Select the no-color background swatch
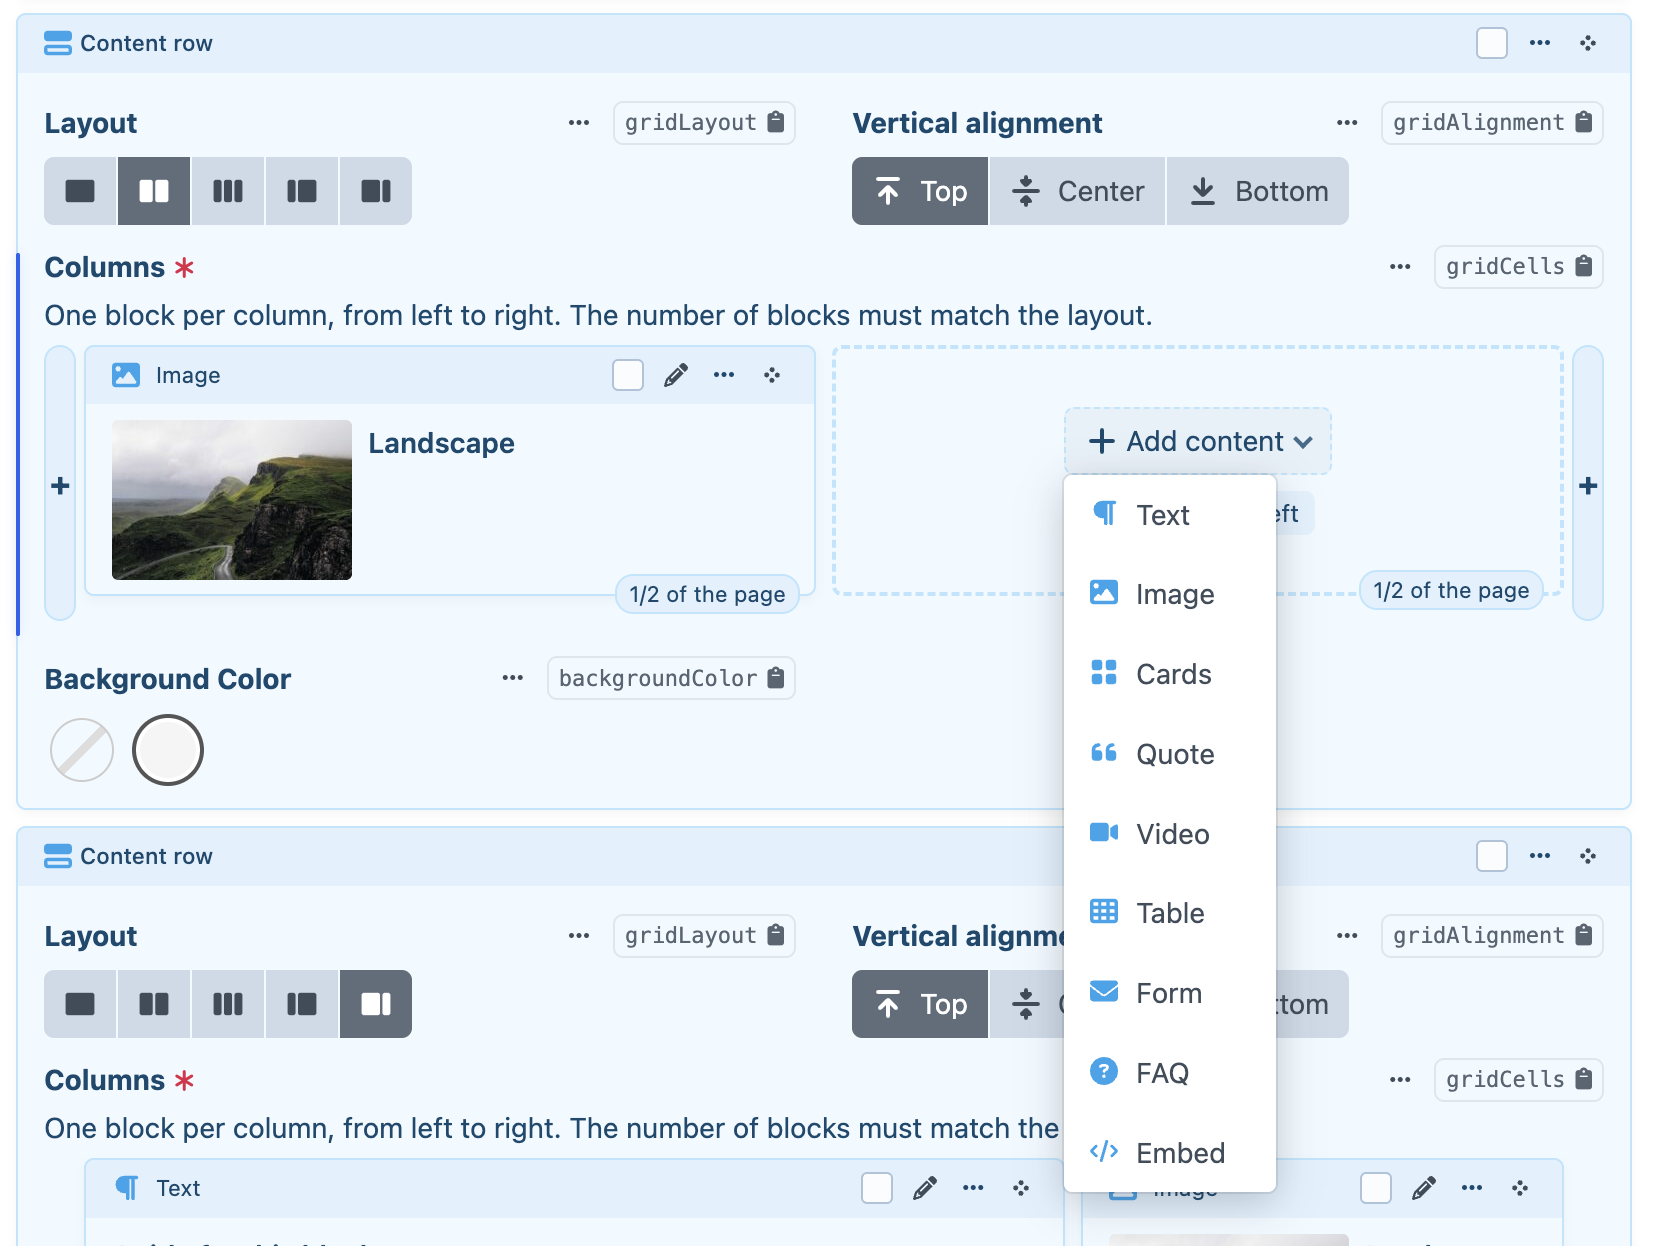This screenshot has height=1246, width=1654. pos(82,750)
